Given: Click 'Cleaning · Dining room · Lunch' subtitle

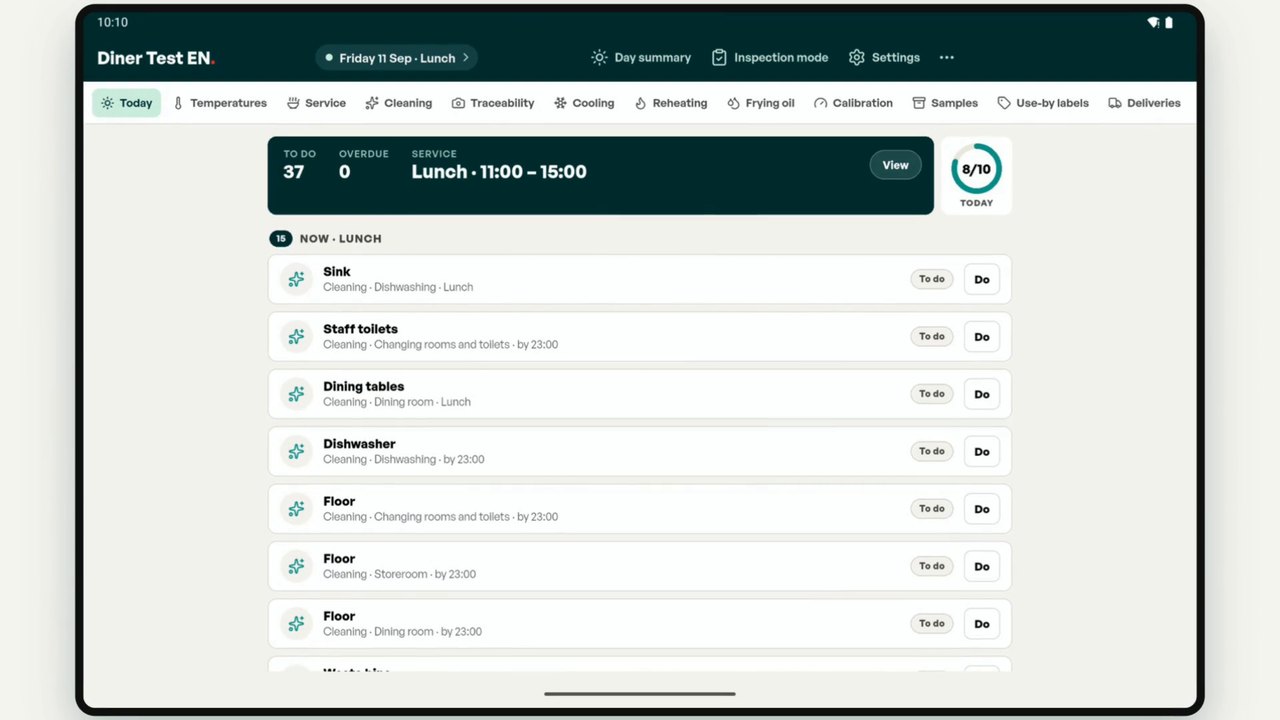Looking at the screenshot, I should point(397,402).
